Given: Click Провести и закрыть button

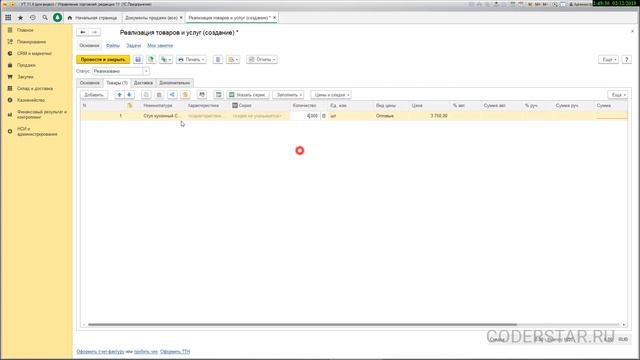Looking at the screenshot, I should tap(103, 60).
